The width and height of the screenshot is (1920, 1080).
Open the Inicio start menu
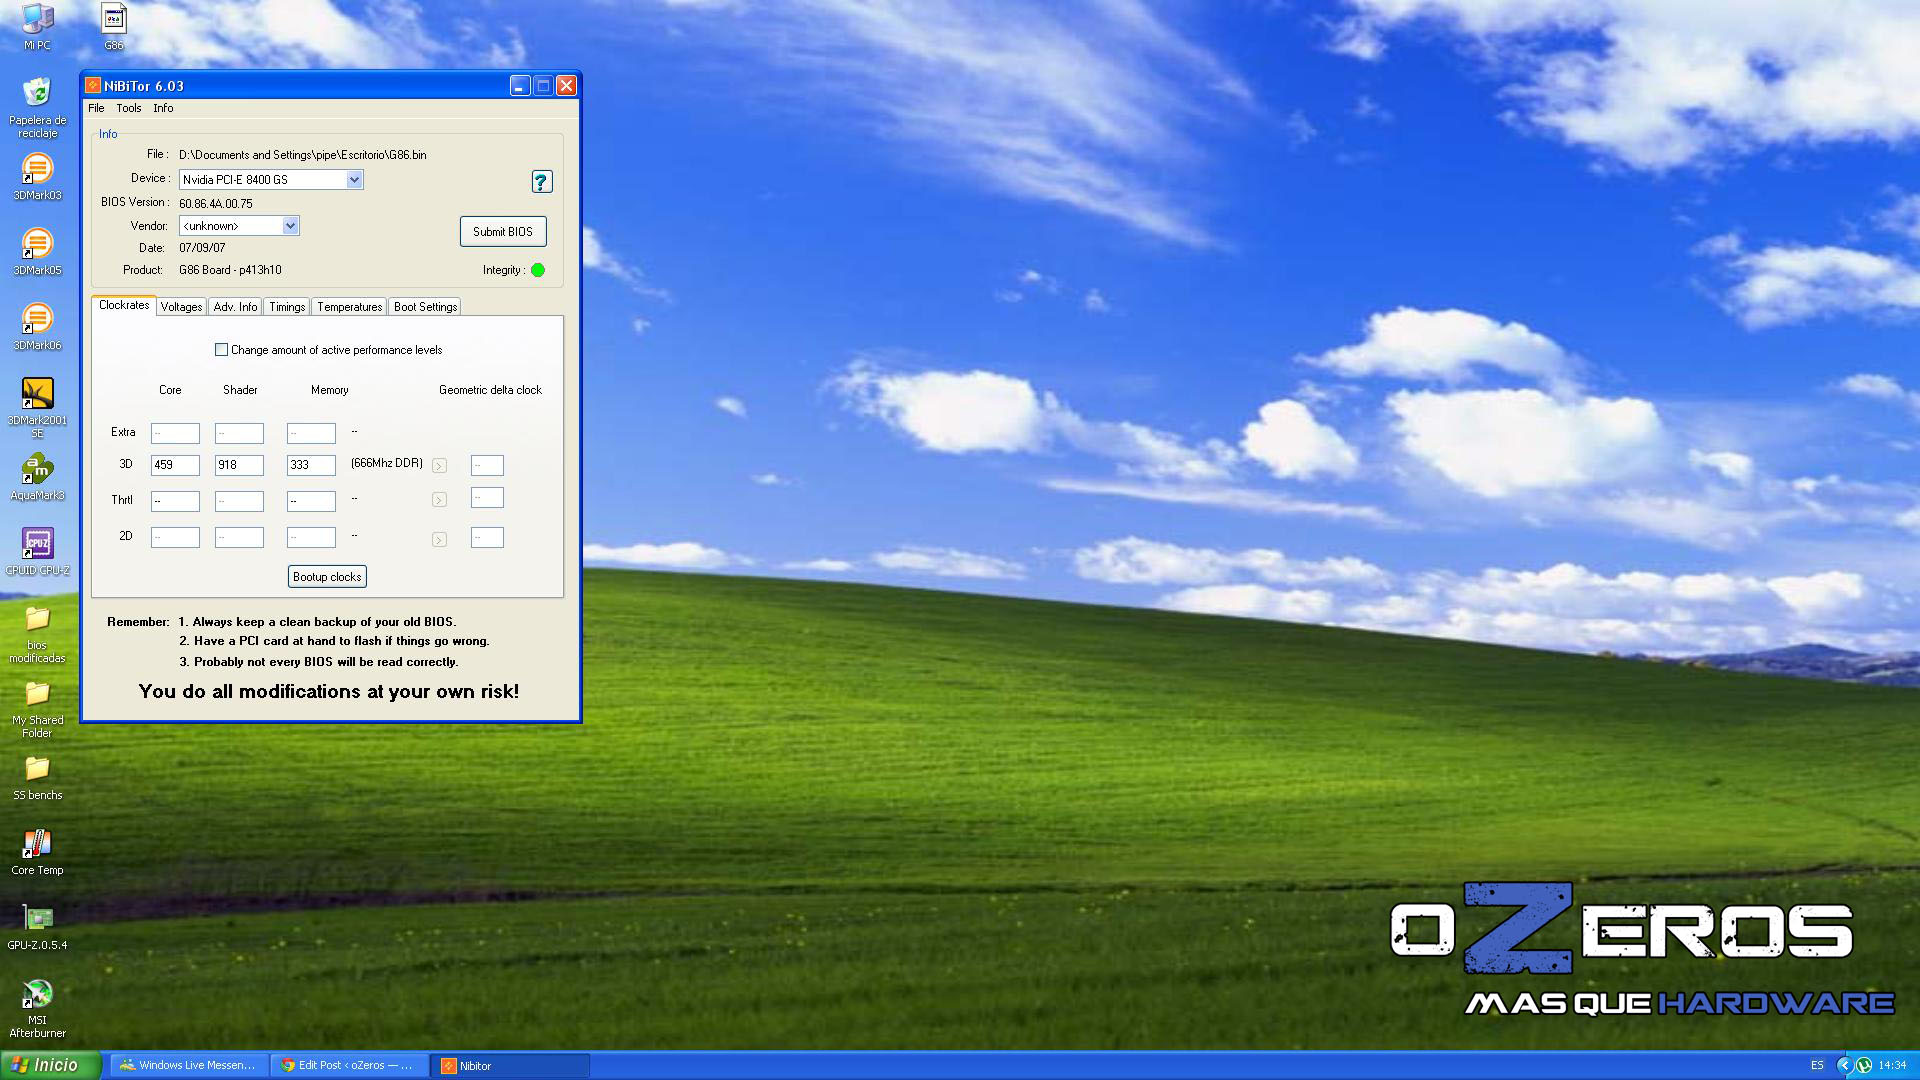50,1065
